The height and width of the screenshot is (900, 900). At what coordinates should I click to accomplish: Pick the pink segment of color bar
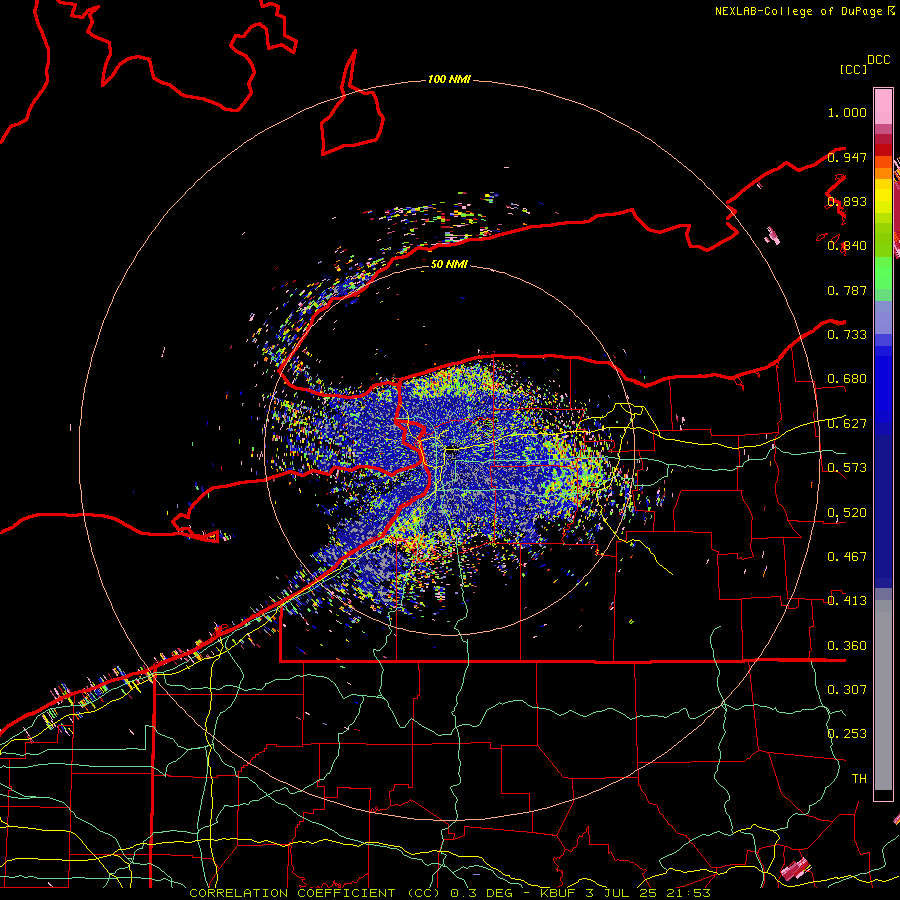click(x=883, y=106)
